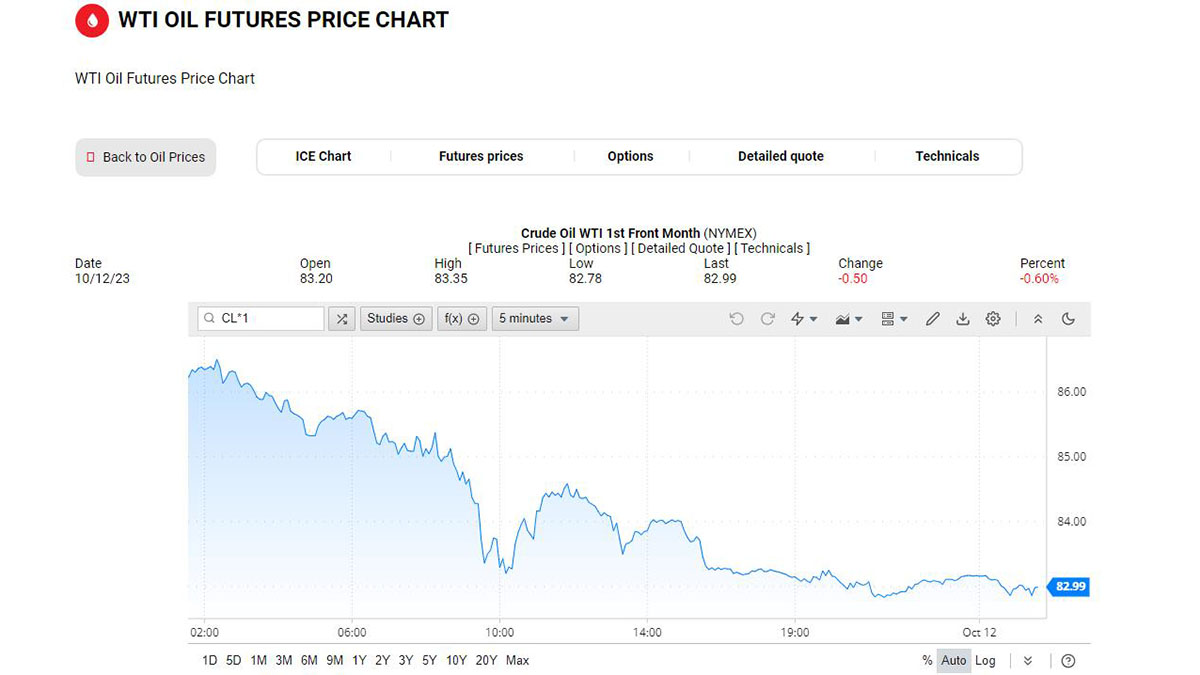Viewport: 1200px width, 675px height.
Task: Click the Open value 83.20
Action: pyautogui.click(x=316, y=278)
